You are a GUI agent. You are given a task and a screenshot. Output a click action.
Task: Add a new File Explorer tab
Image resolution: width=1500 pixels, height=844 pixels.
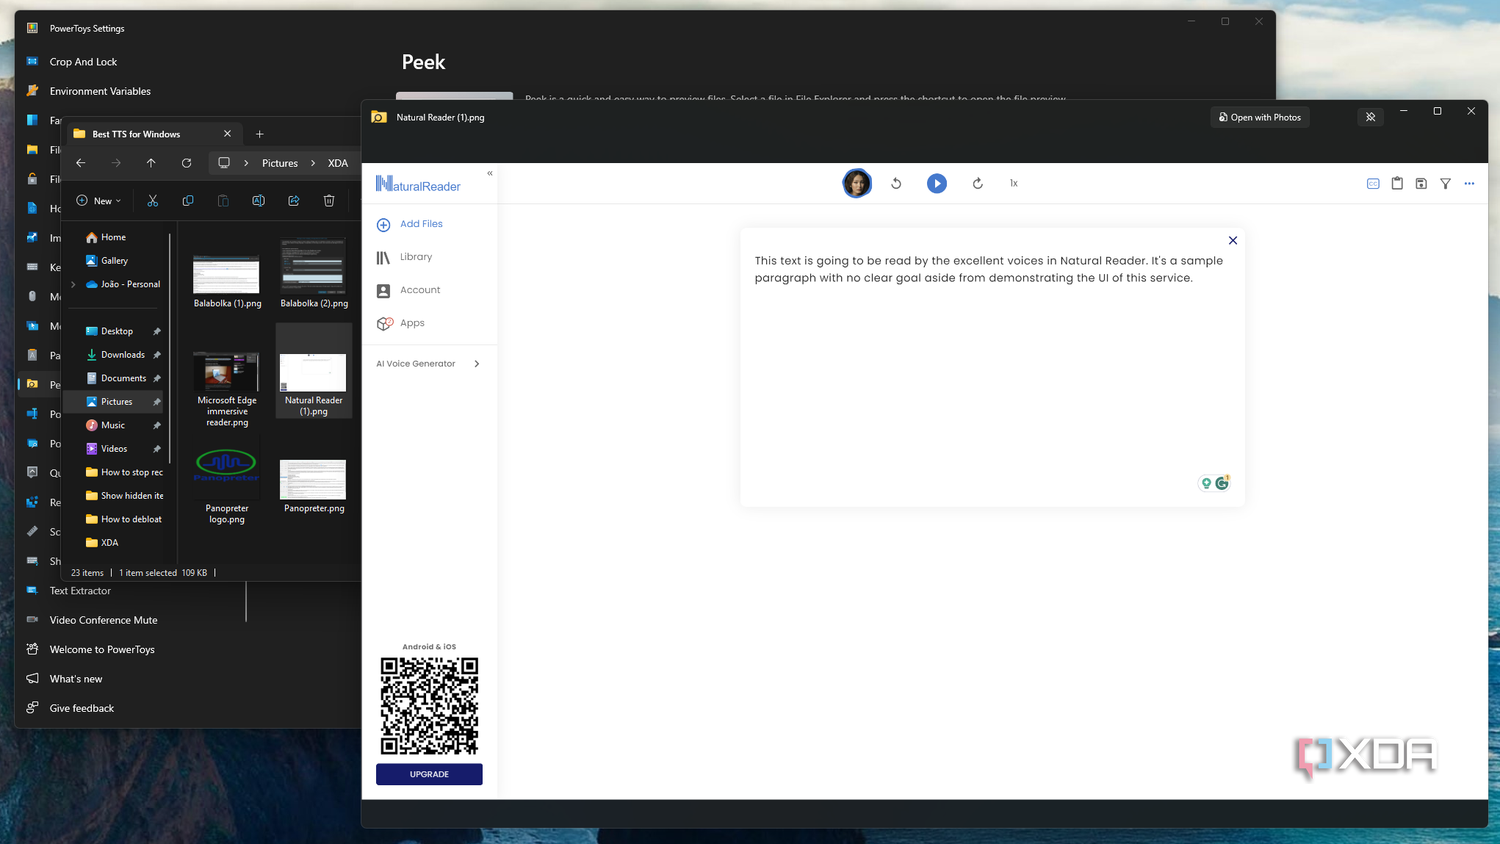[x=260, y=134]
